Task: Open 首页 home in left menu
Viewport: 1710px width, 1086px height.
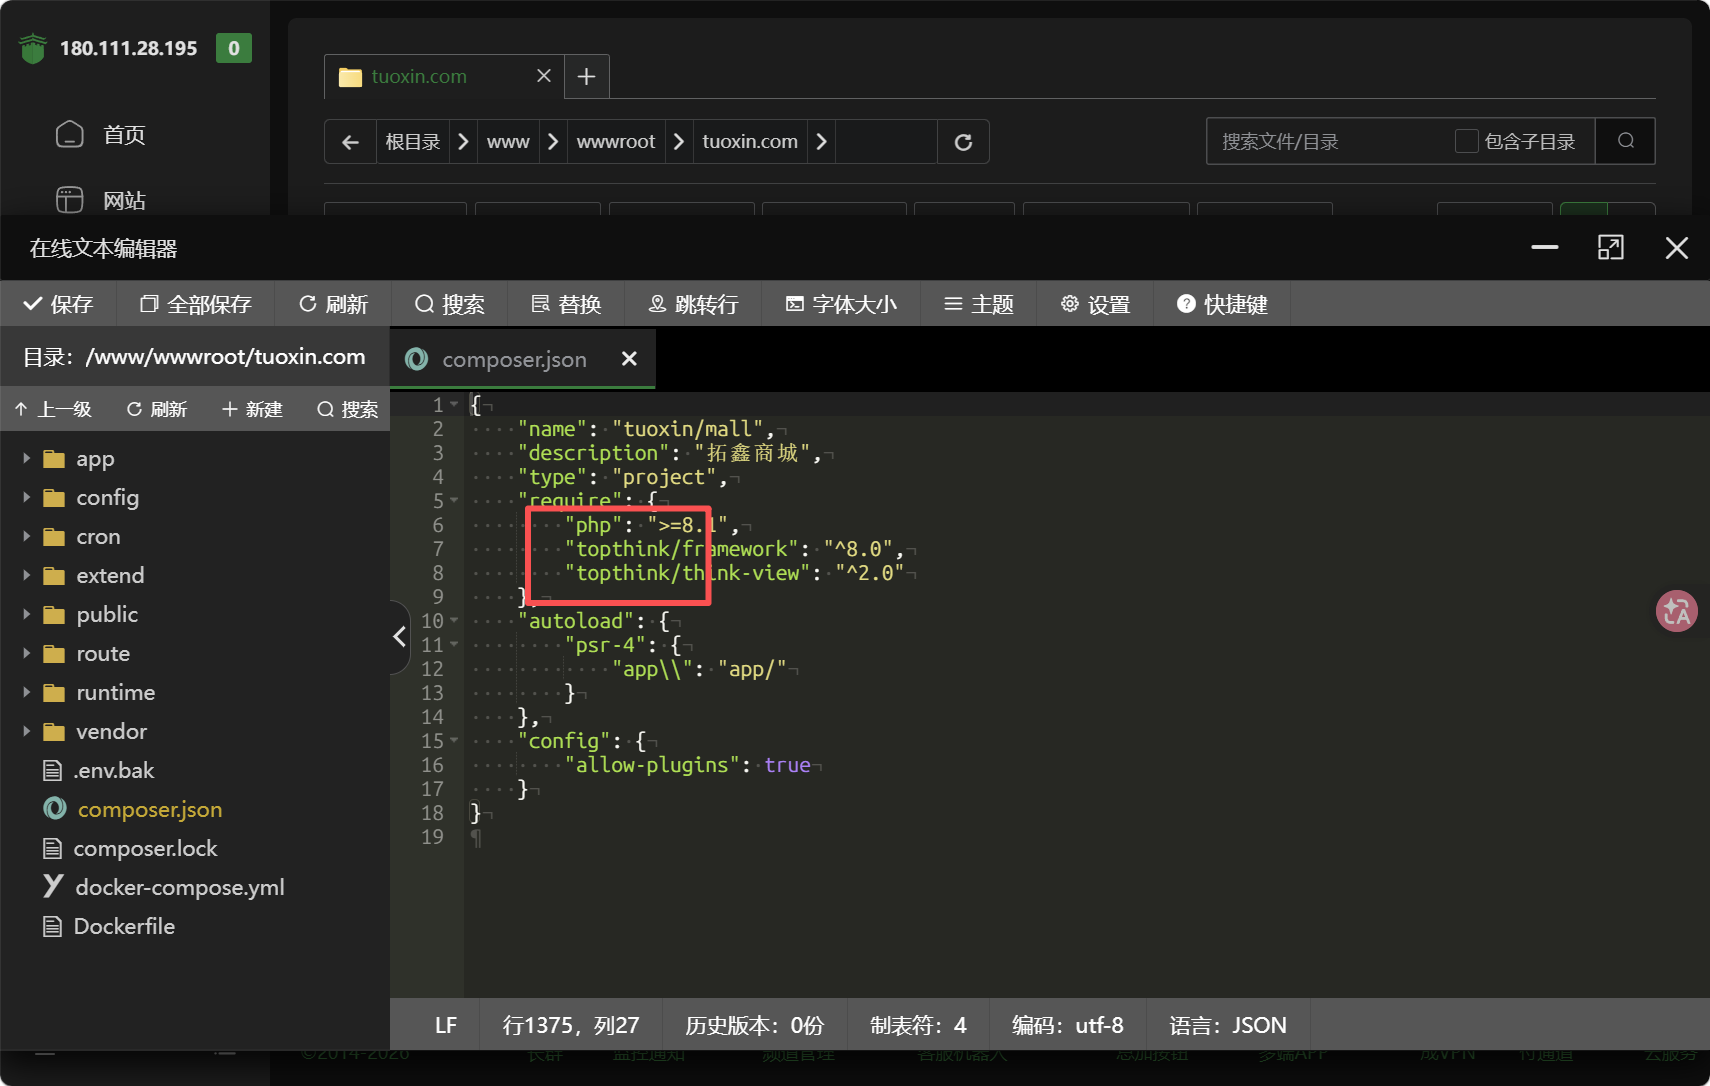Action: pyautogui.click(x=101, y=135)
